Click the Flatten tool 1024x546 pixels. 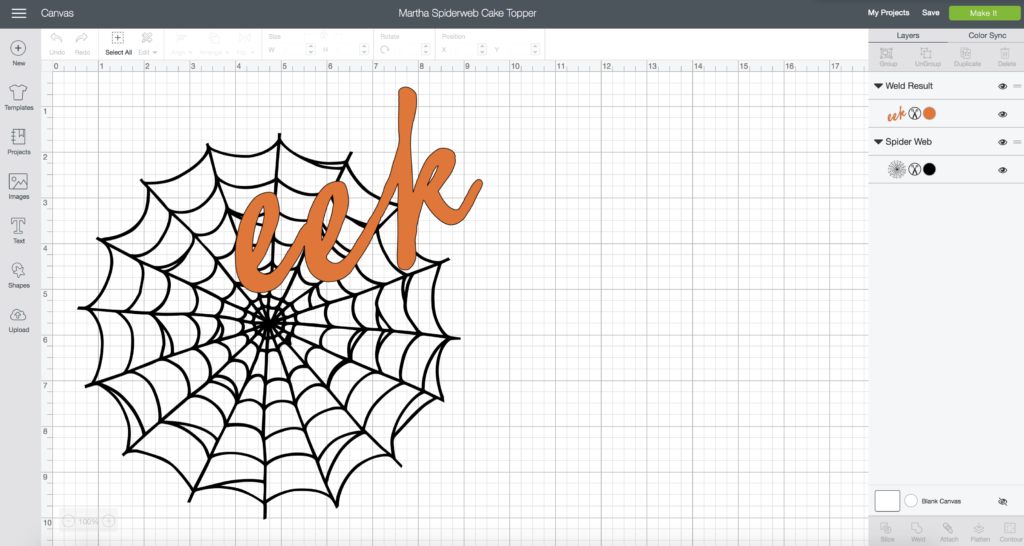tap(980, 532)
